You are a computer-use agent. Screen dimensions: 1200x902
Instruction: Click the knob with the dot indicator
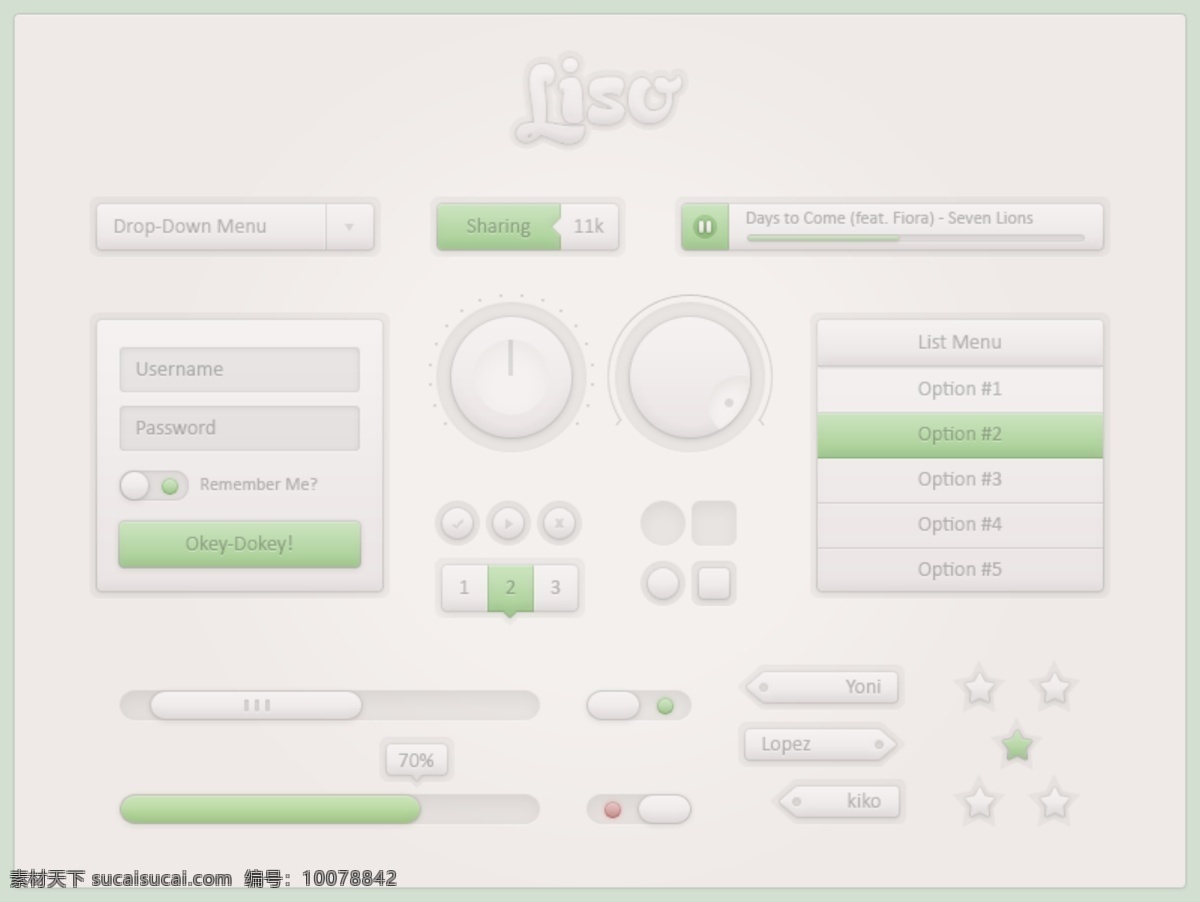coord(690,376)
